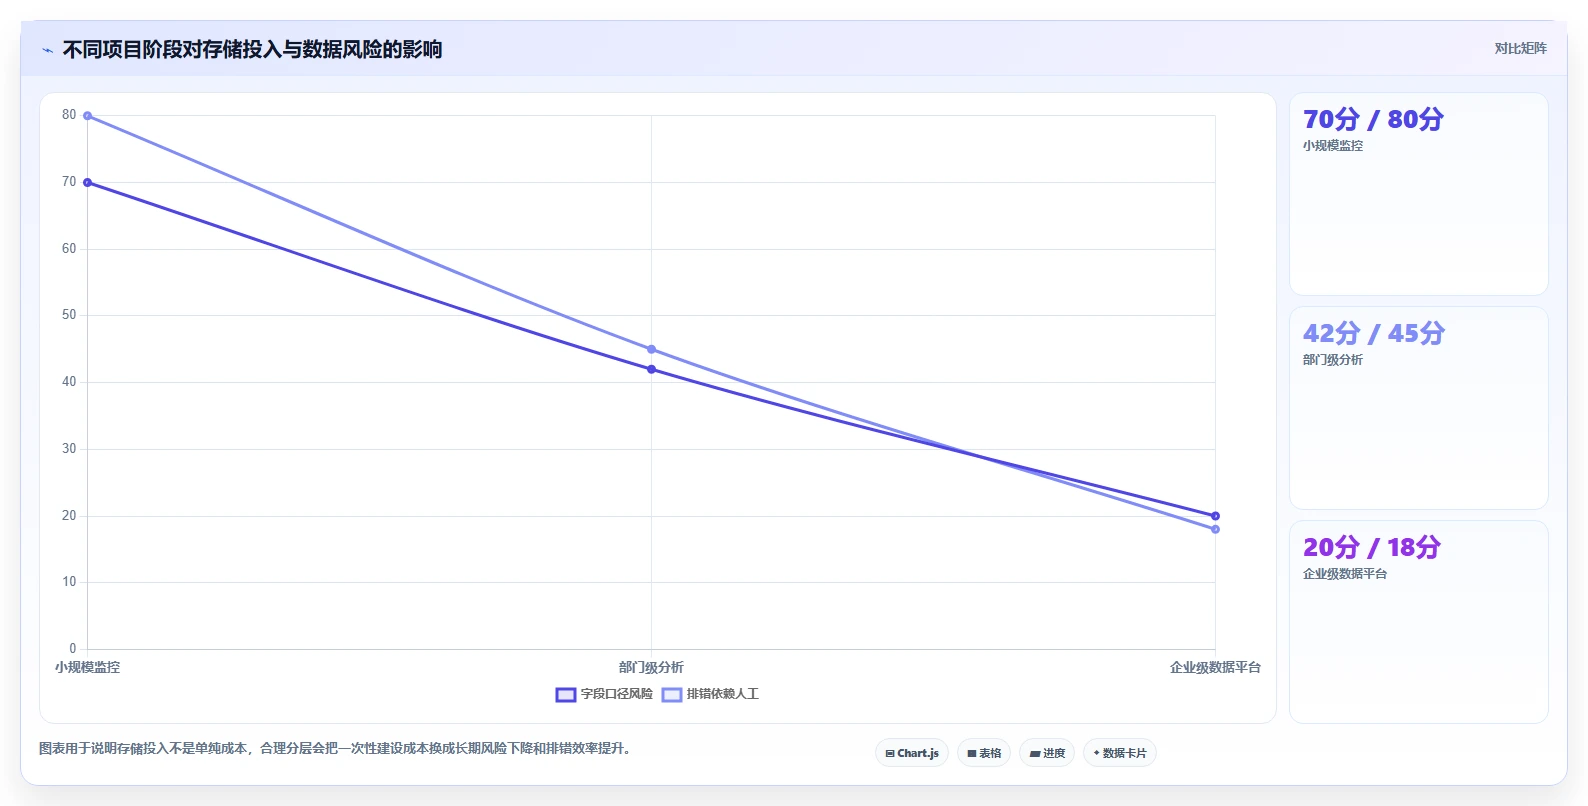Click the 70分 / 80分 card value
The image size is (1588, 806).
tap(1373, 119)
